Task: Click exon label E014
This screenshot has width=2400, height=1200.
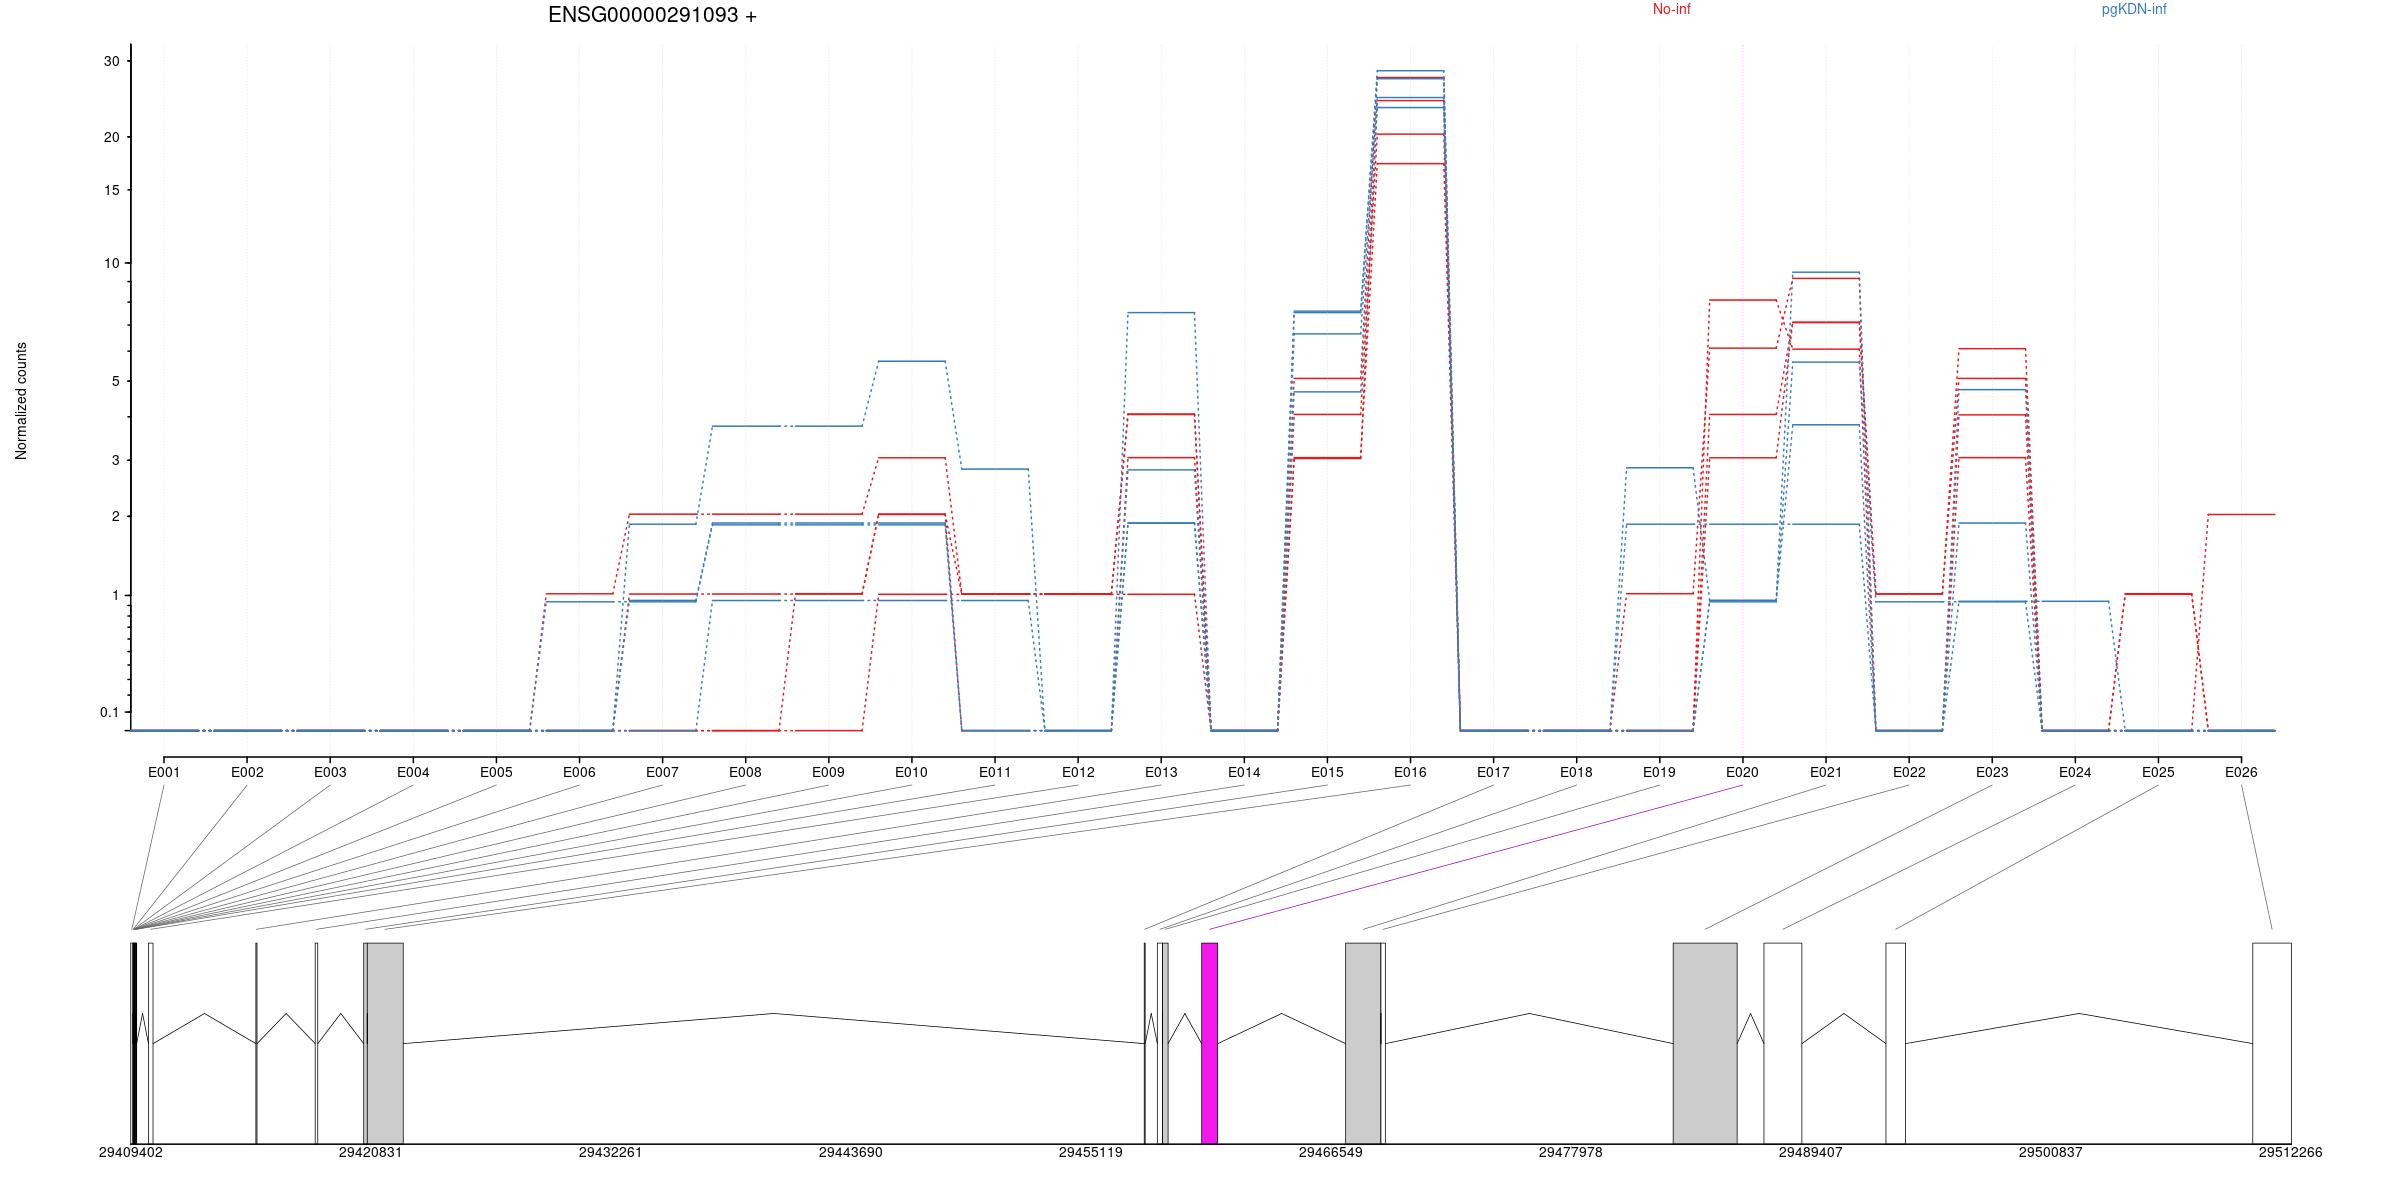Action: 1244,772
